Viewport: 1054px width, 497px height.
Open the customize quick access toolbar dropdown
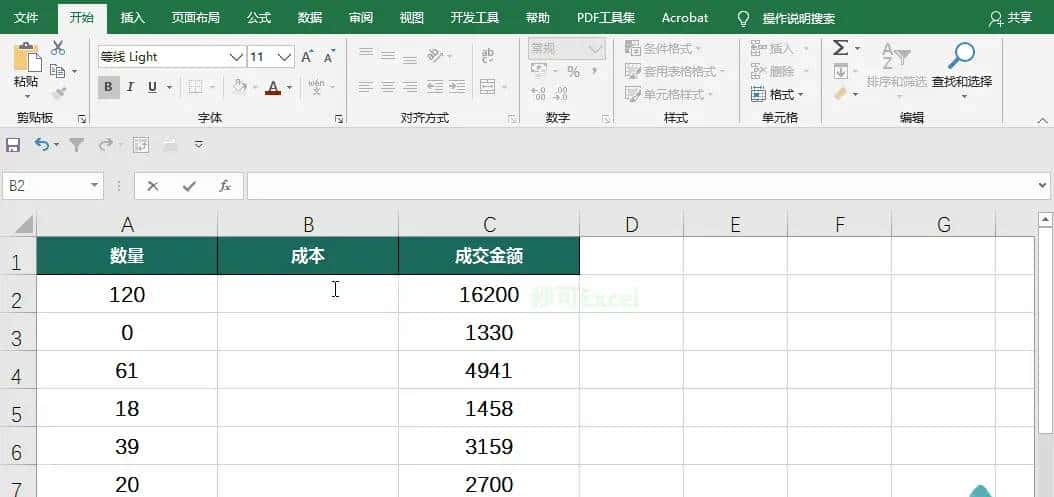point(199,145)
